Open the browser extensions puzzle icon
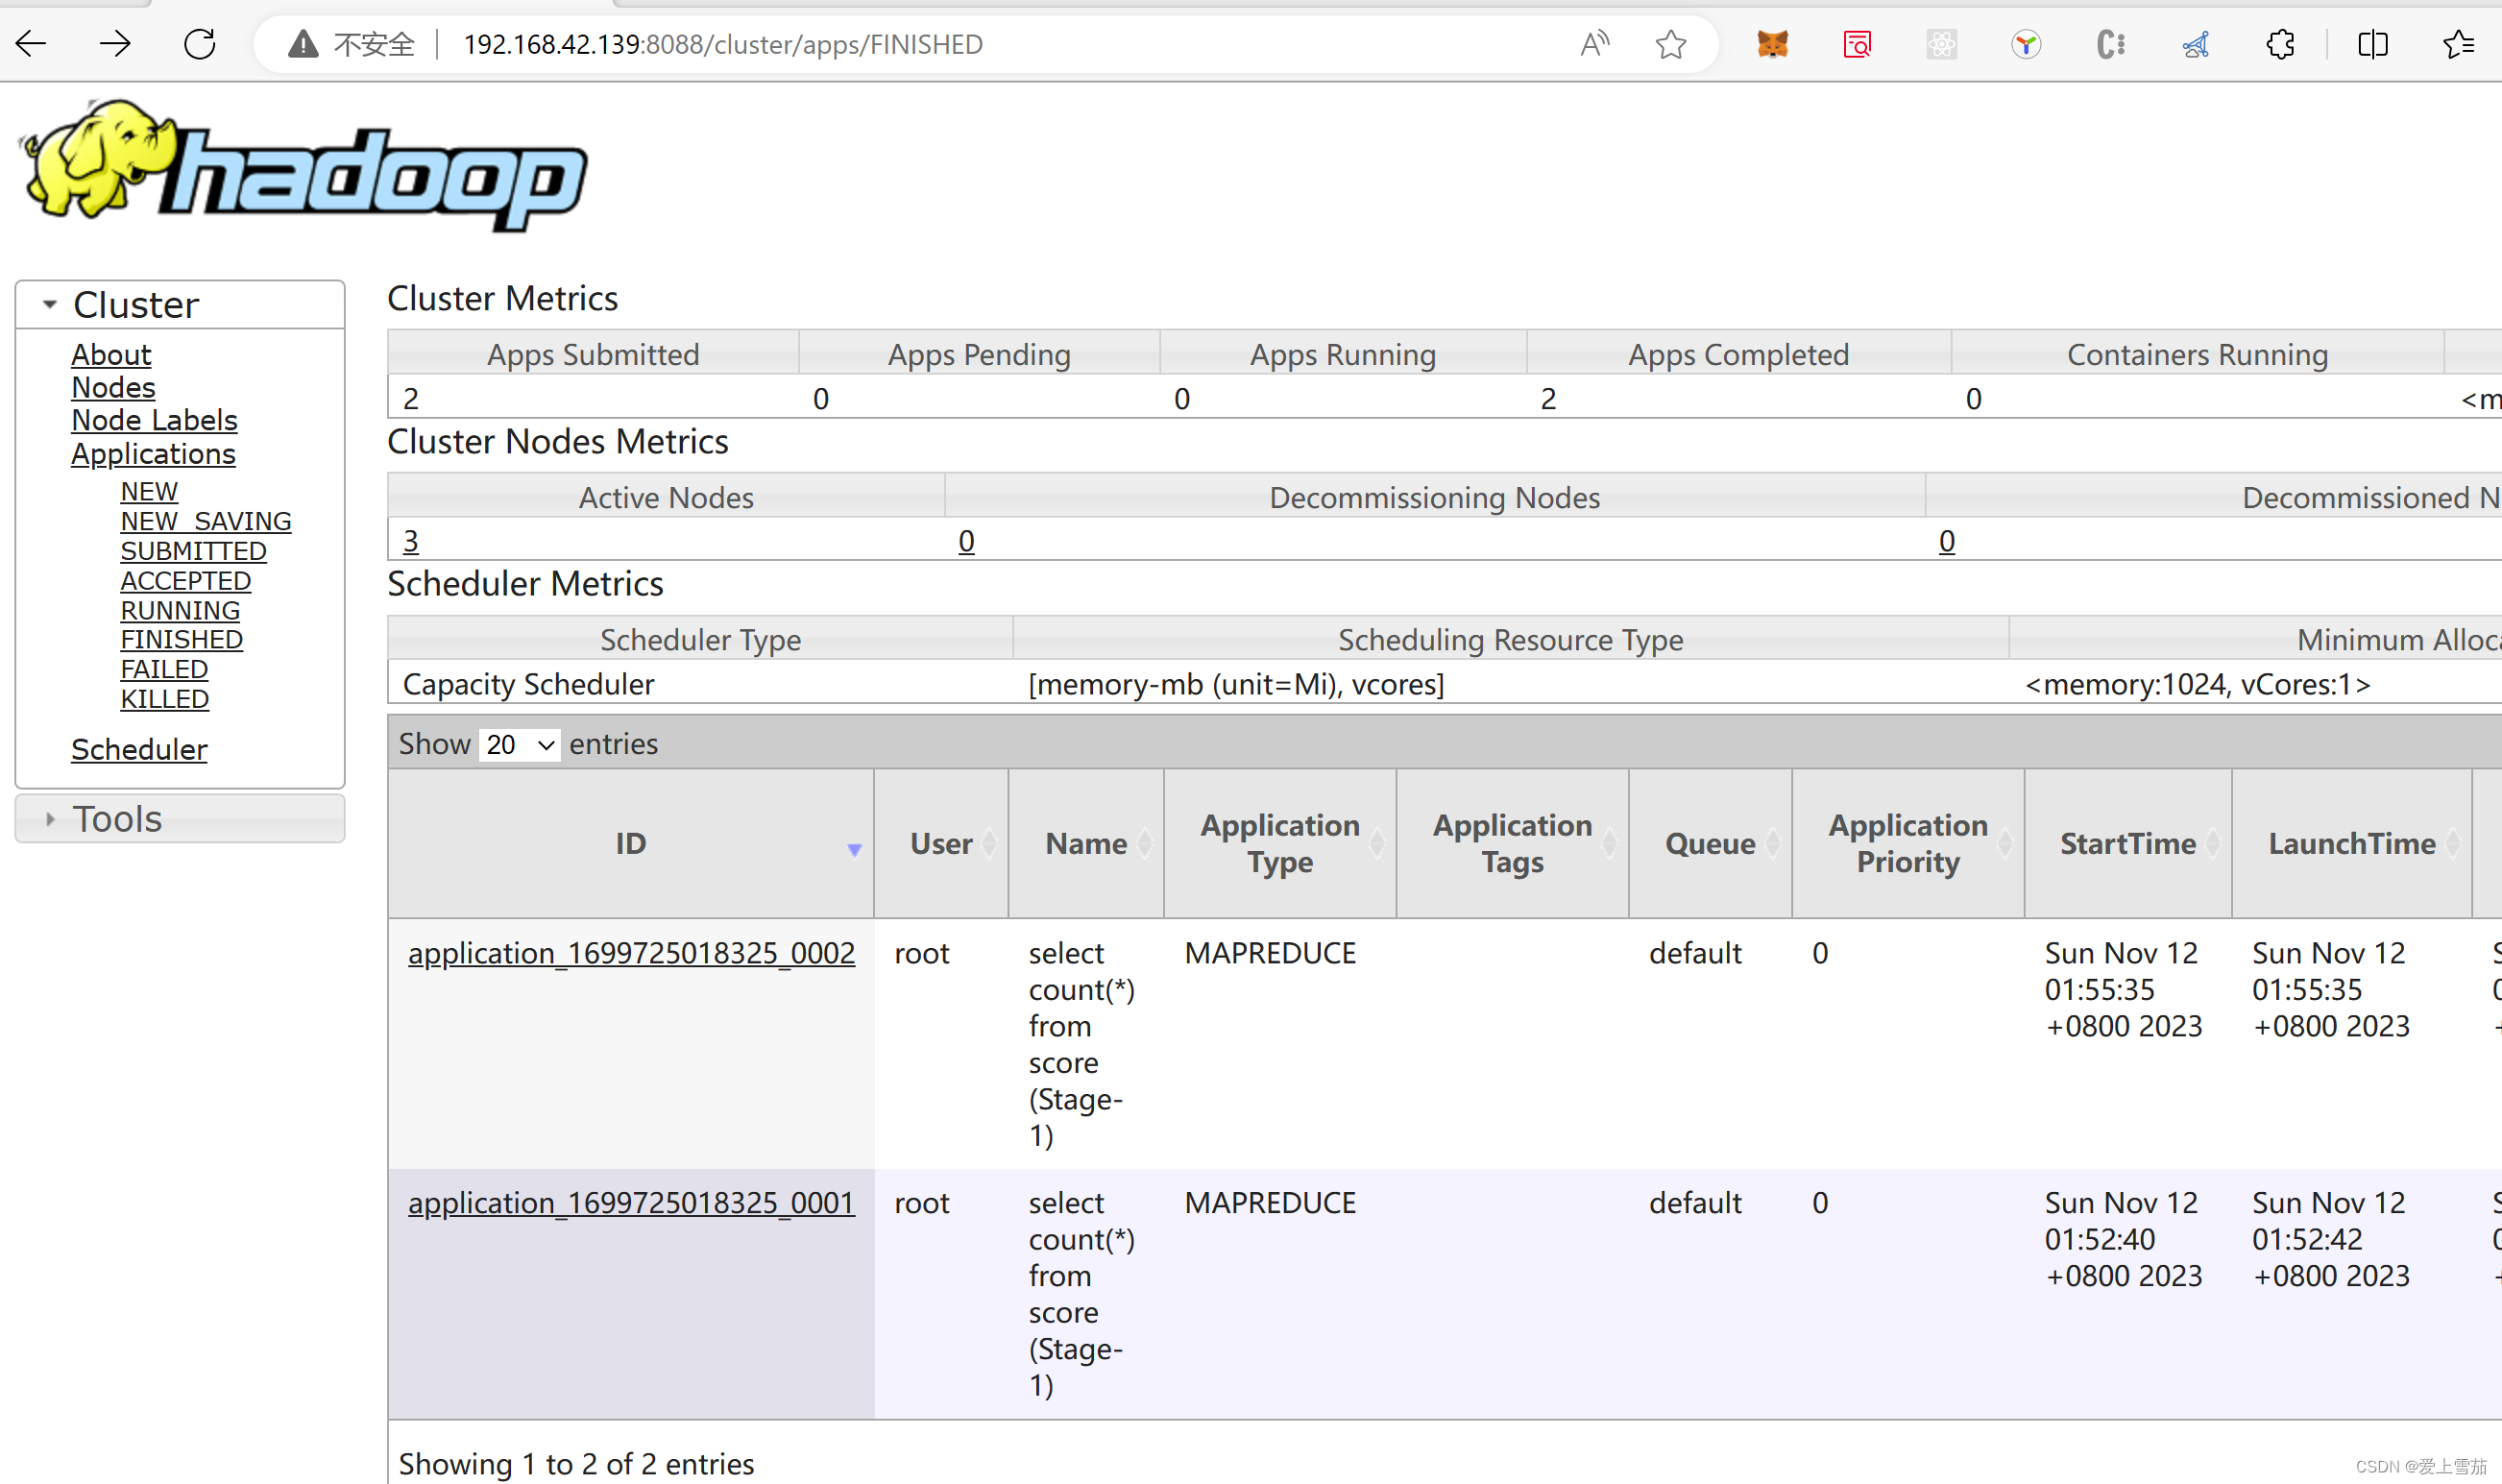The width and height of the screenshot is (2502, 1484). (2280, 44)
